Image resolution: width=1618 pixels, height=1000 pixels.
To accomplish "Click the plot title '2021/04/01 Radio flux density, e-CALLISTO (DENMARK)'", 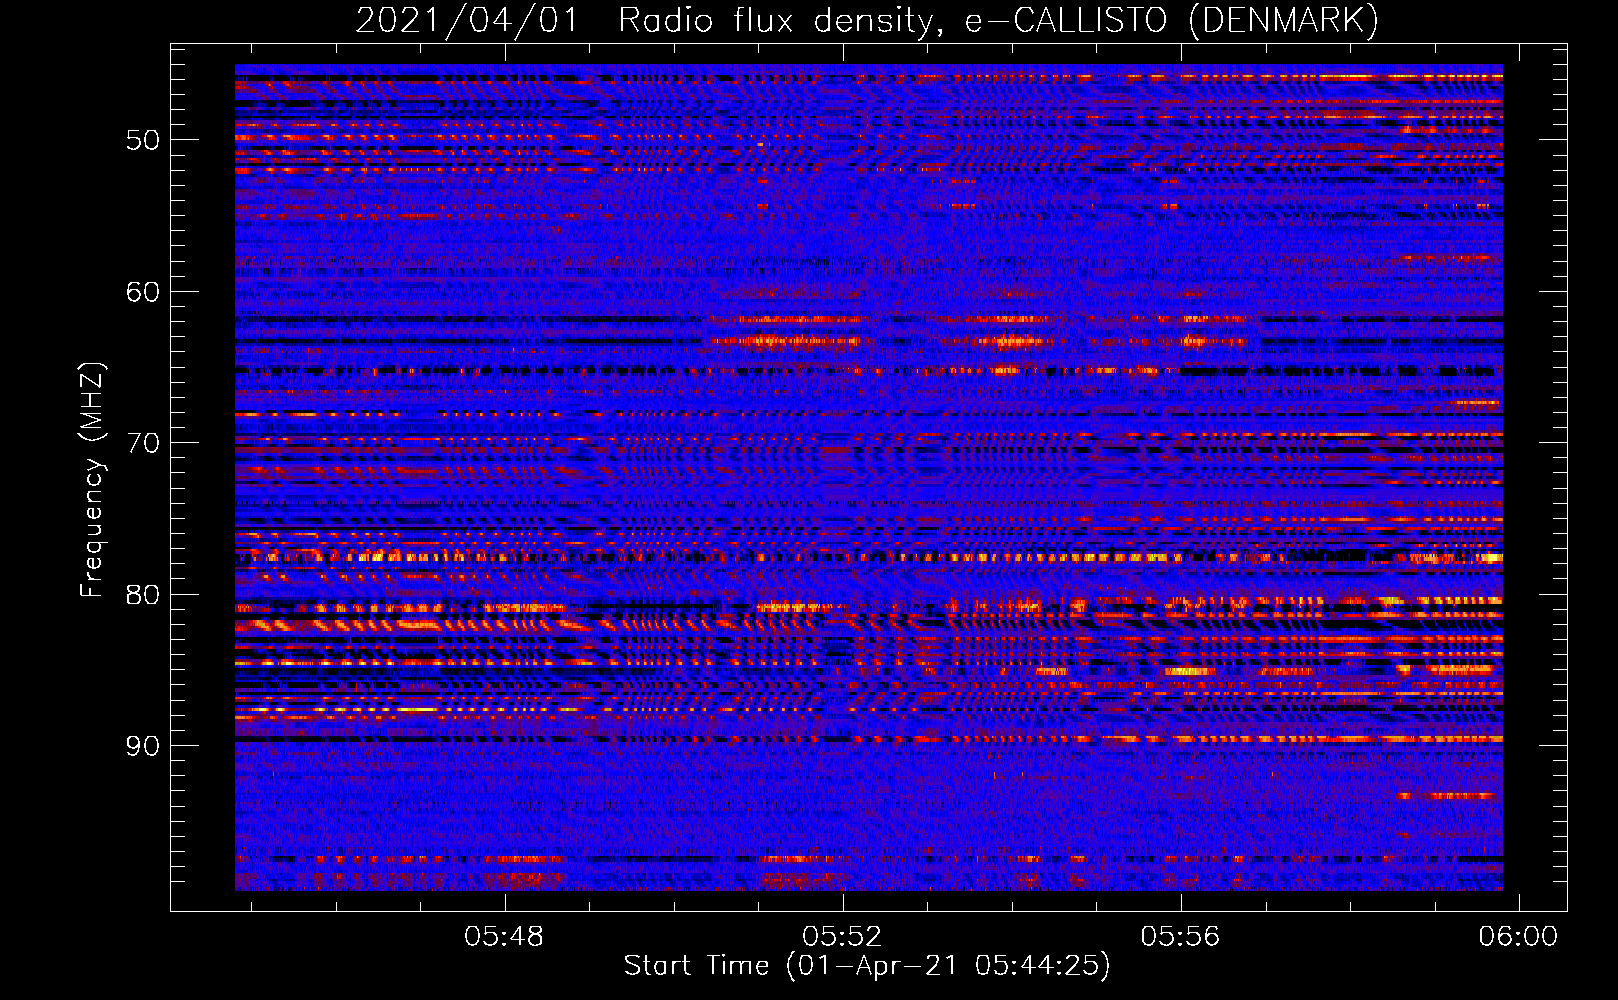I will click(867, 21).
